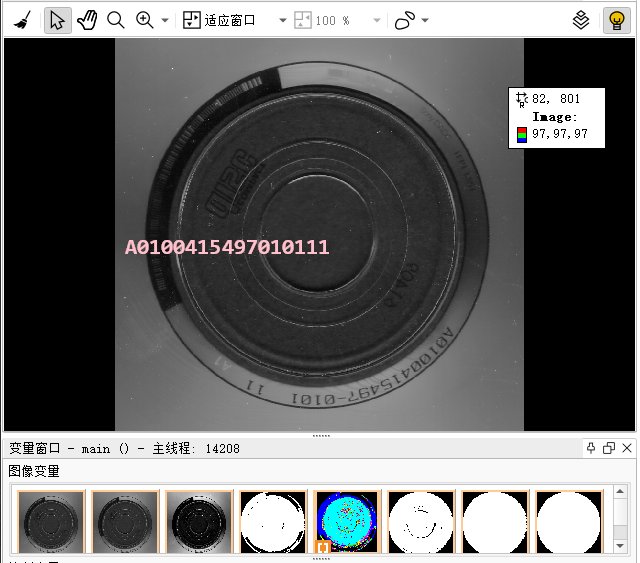Click the thumbnail scrollbar up arrow

point(620,492)
